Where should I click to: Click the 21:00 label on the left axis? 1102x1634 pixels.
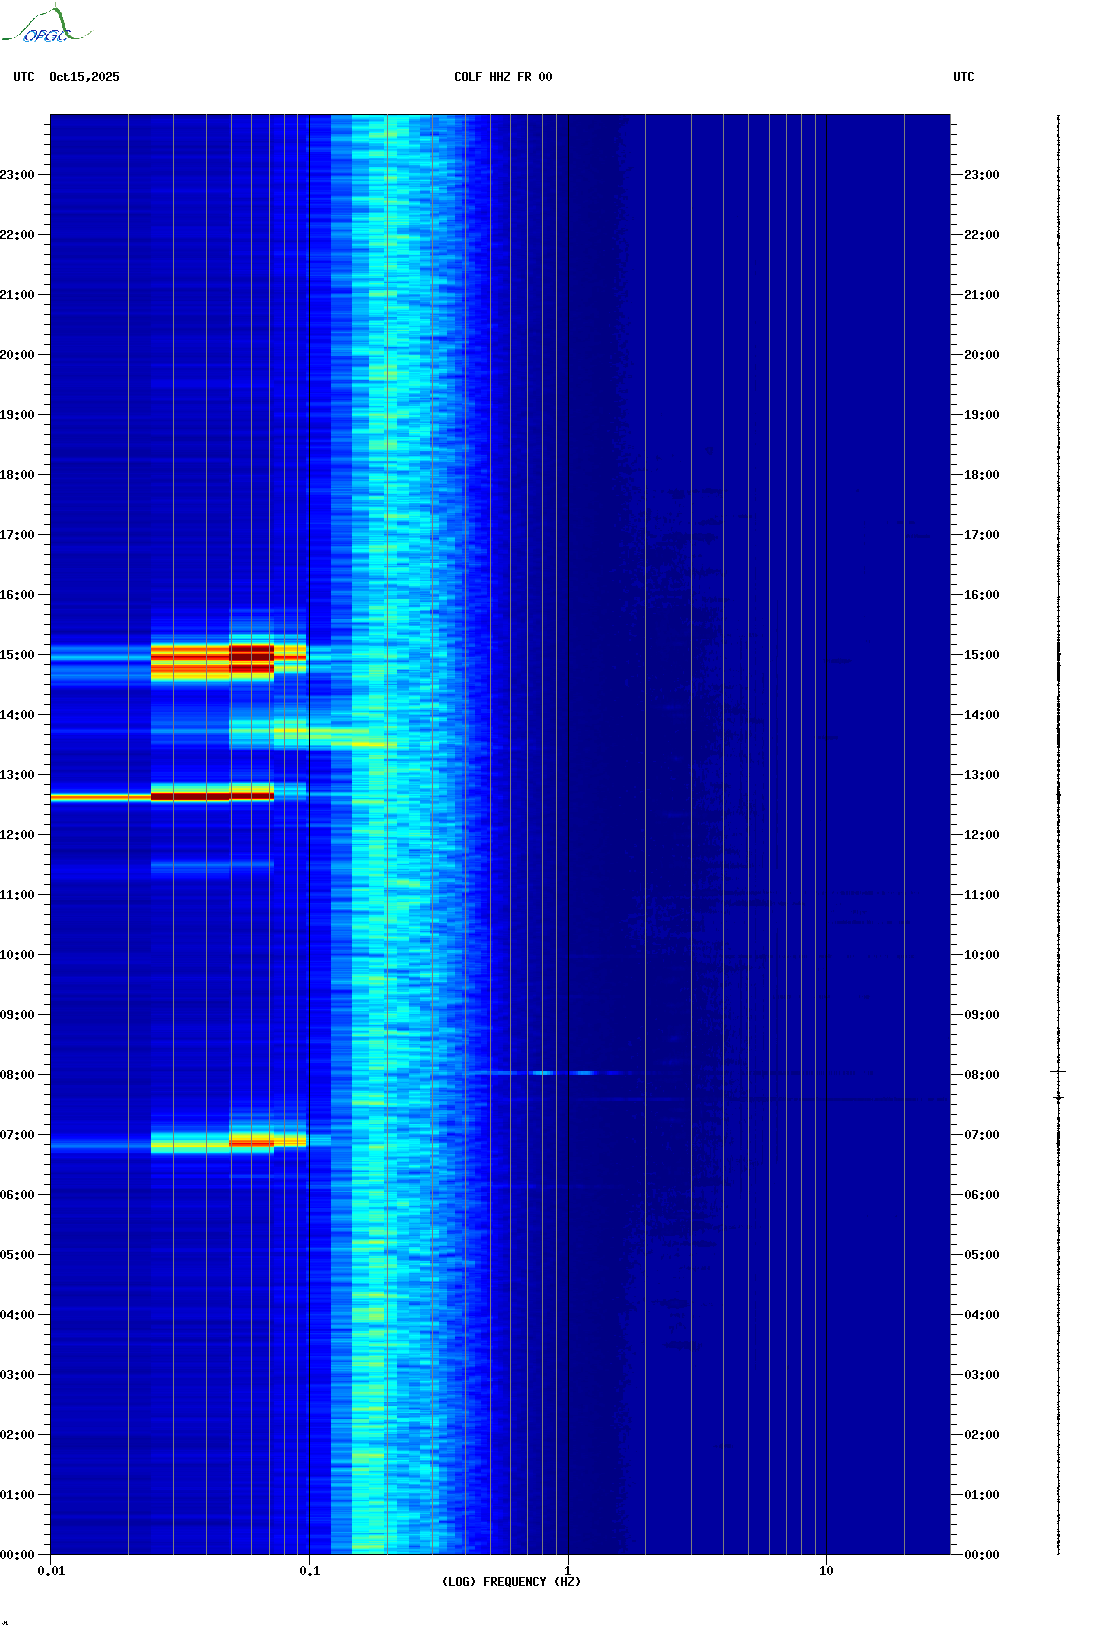[x=17, y=295]
